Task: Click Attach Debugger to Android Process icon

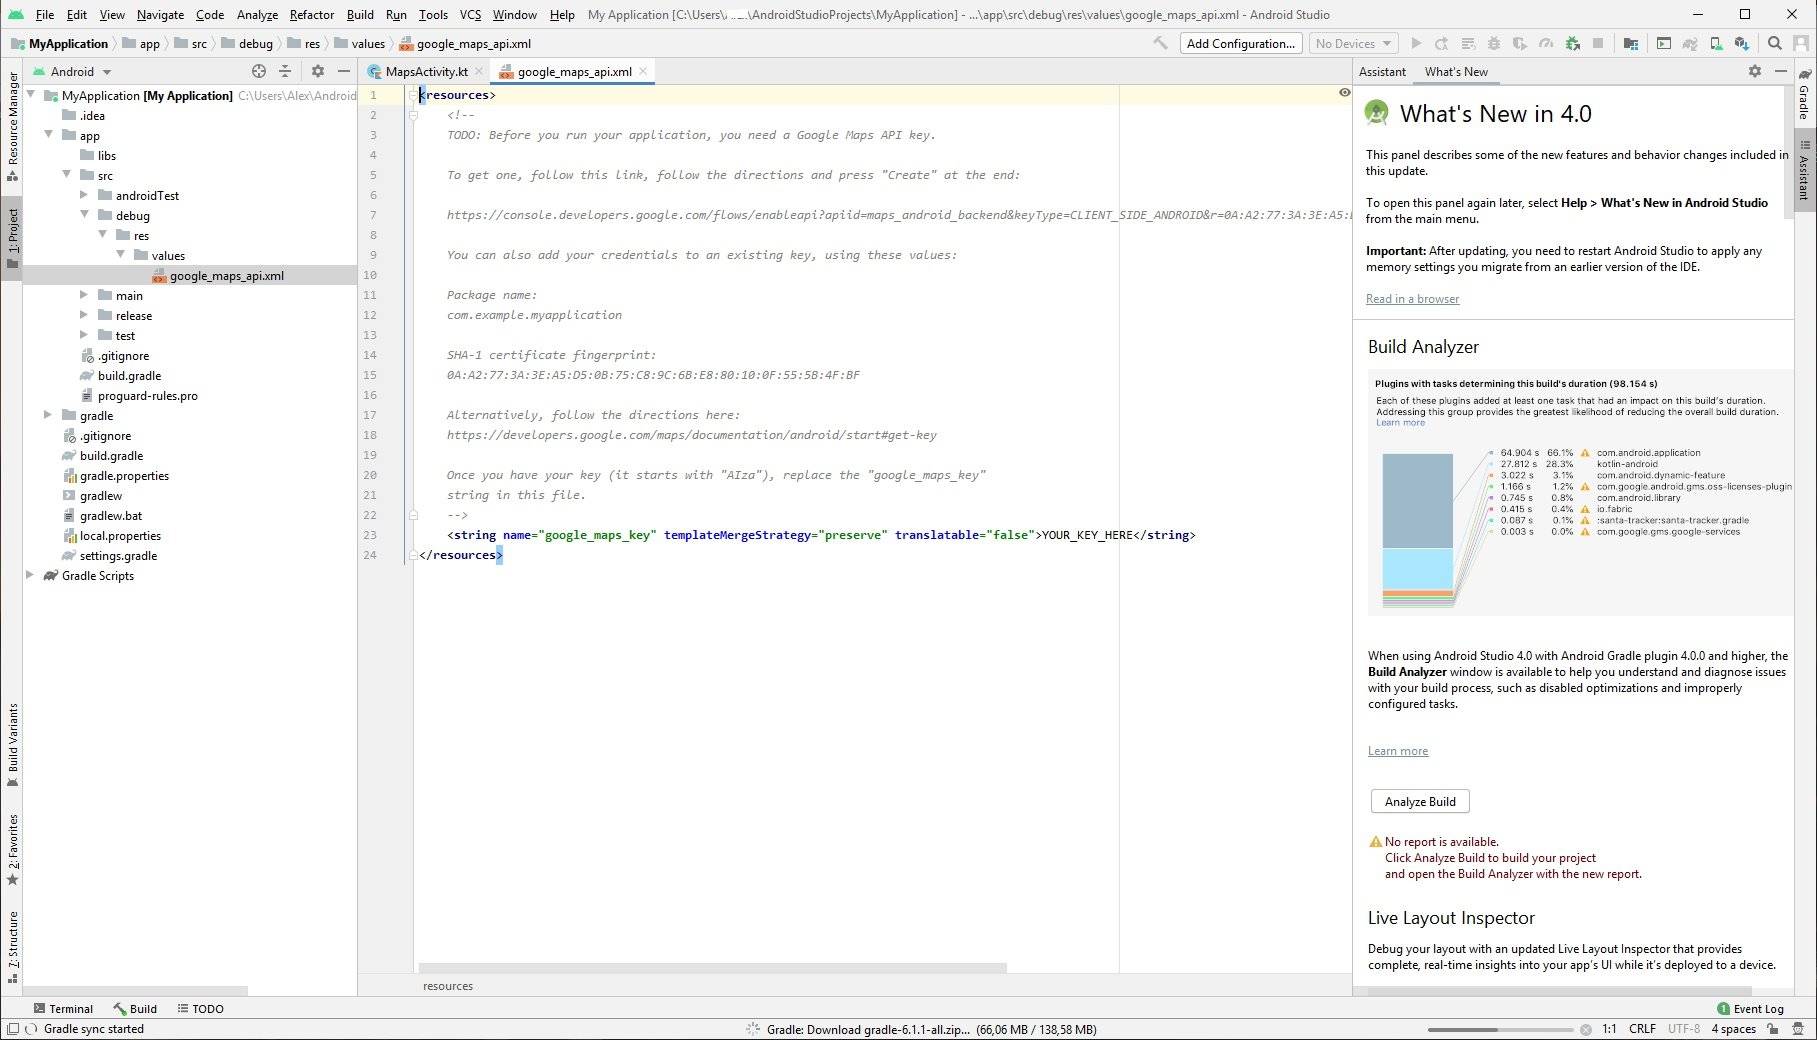Action: pos(1573,43)
